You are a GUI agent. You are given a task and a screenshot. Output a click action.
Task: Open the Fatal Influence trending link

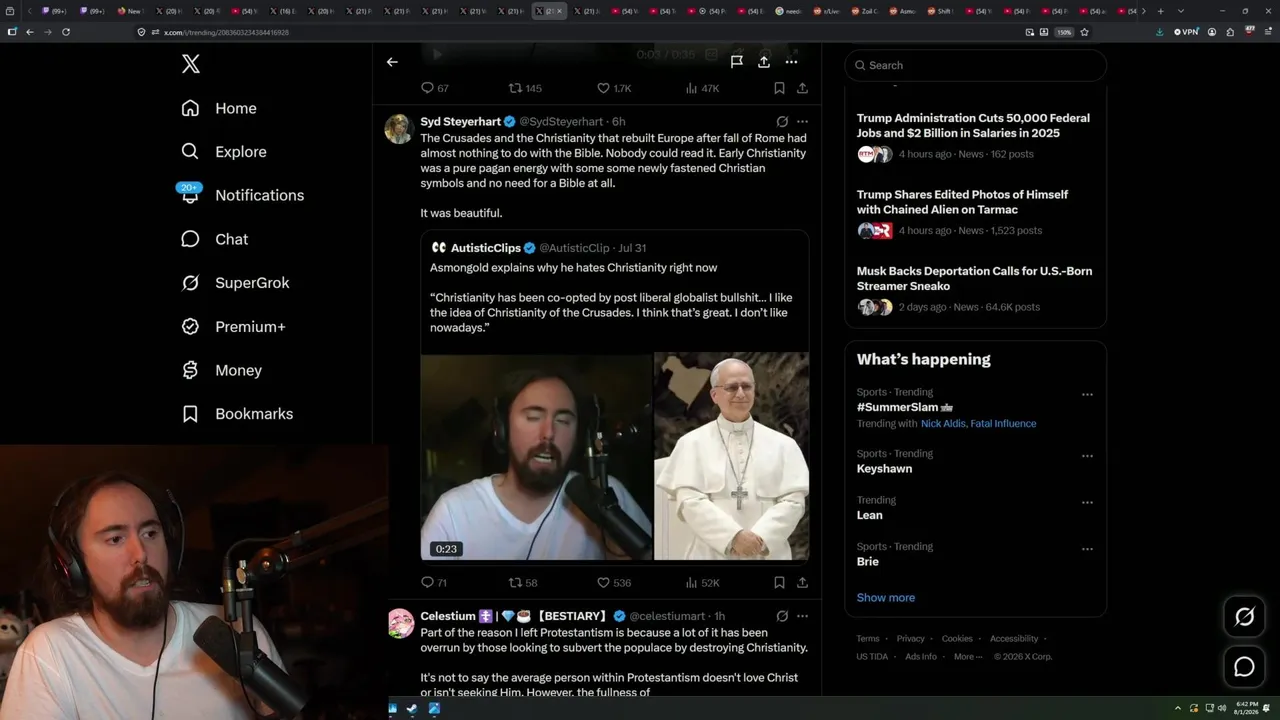(1003, 424)
